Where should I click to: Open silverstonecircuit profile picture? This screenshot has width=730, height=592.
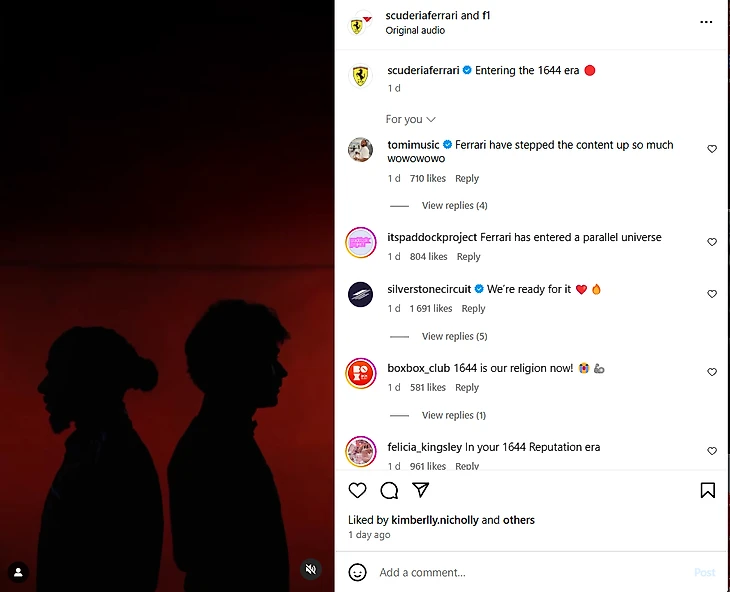coord(361,295)
